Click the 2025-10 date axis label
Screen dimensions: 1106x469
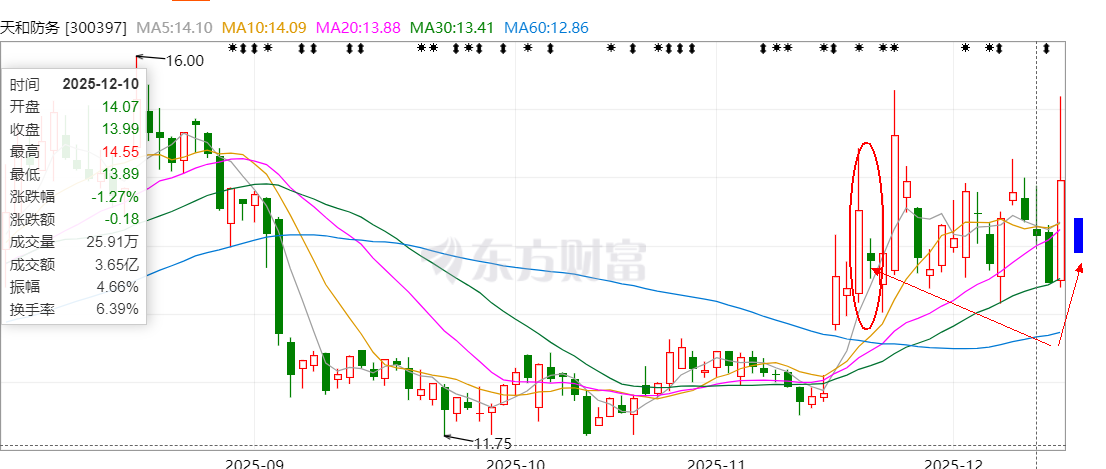pos(517,463)
